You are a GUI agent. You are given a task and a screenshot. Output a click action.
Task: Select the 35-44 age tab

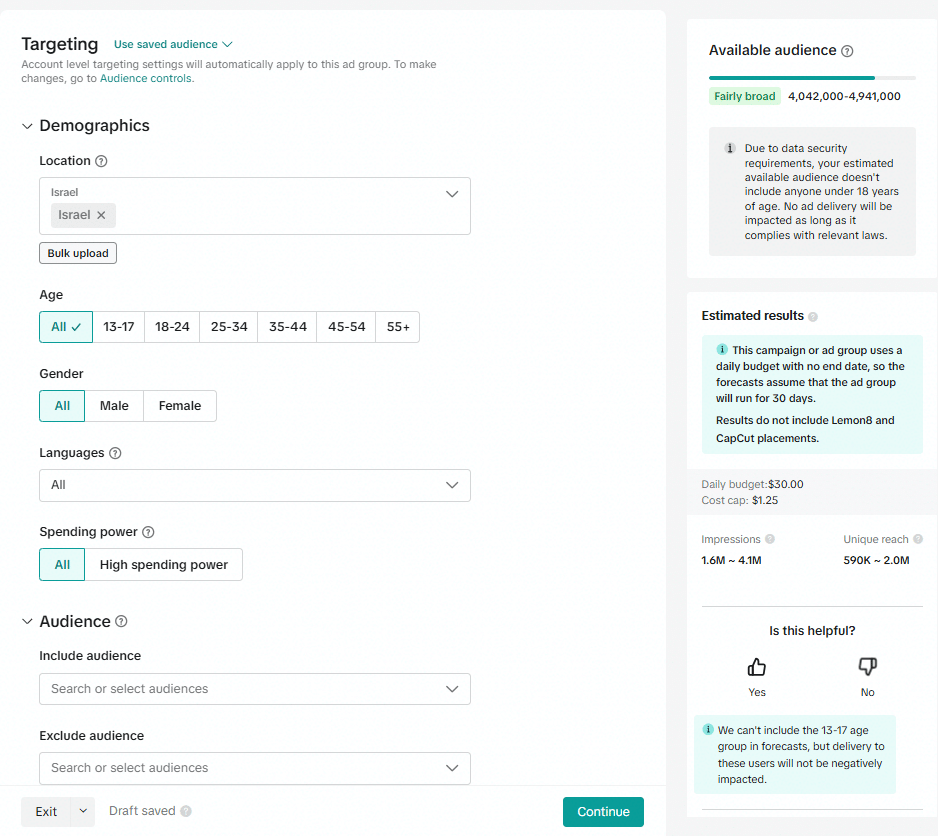(288, 327)
